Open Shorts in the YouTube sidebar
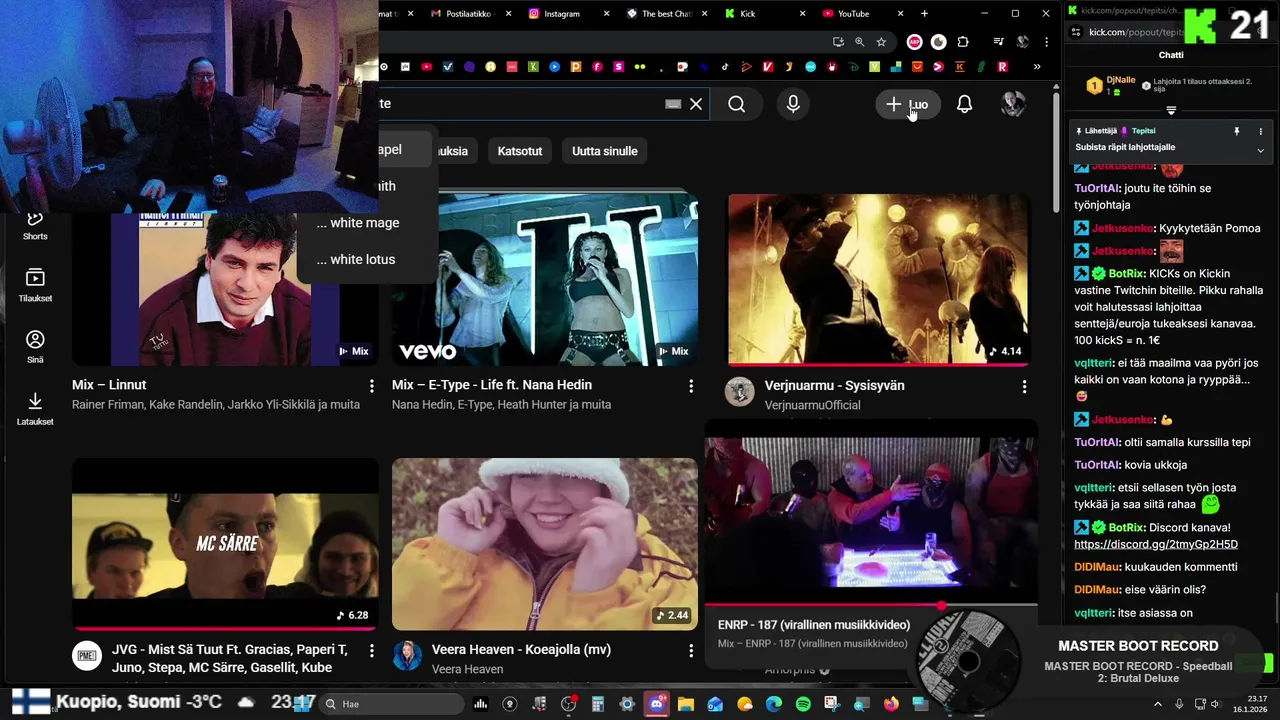The width and height of the screenshot is (1280, 720). [x=35, y=225]
